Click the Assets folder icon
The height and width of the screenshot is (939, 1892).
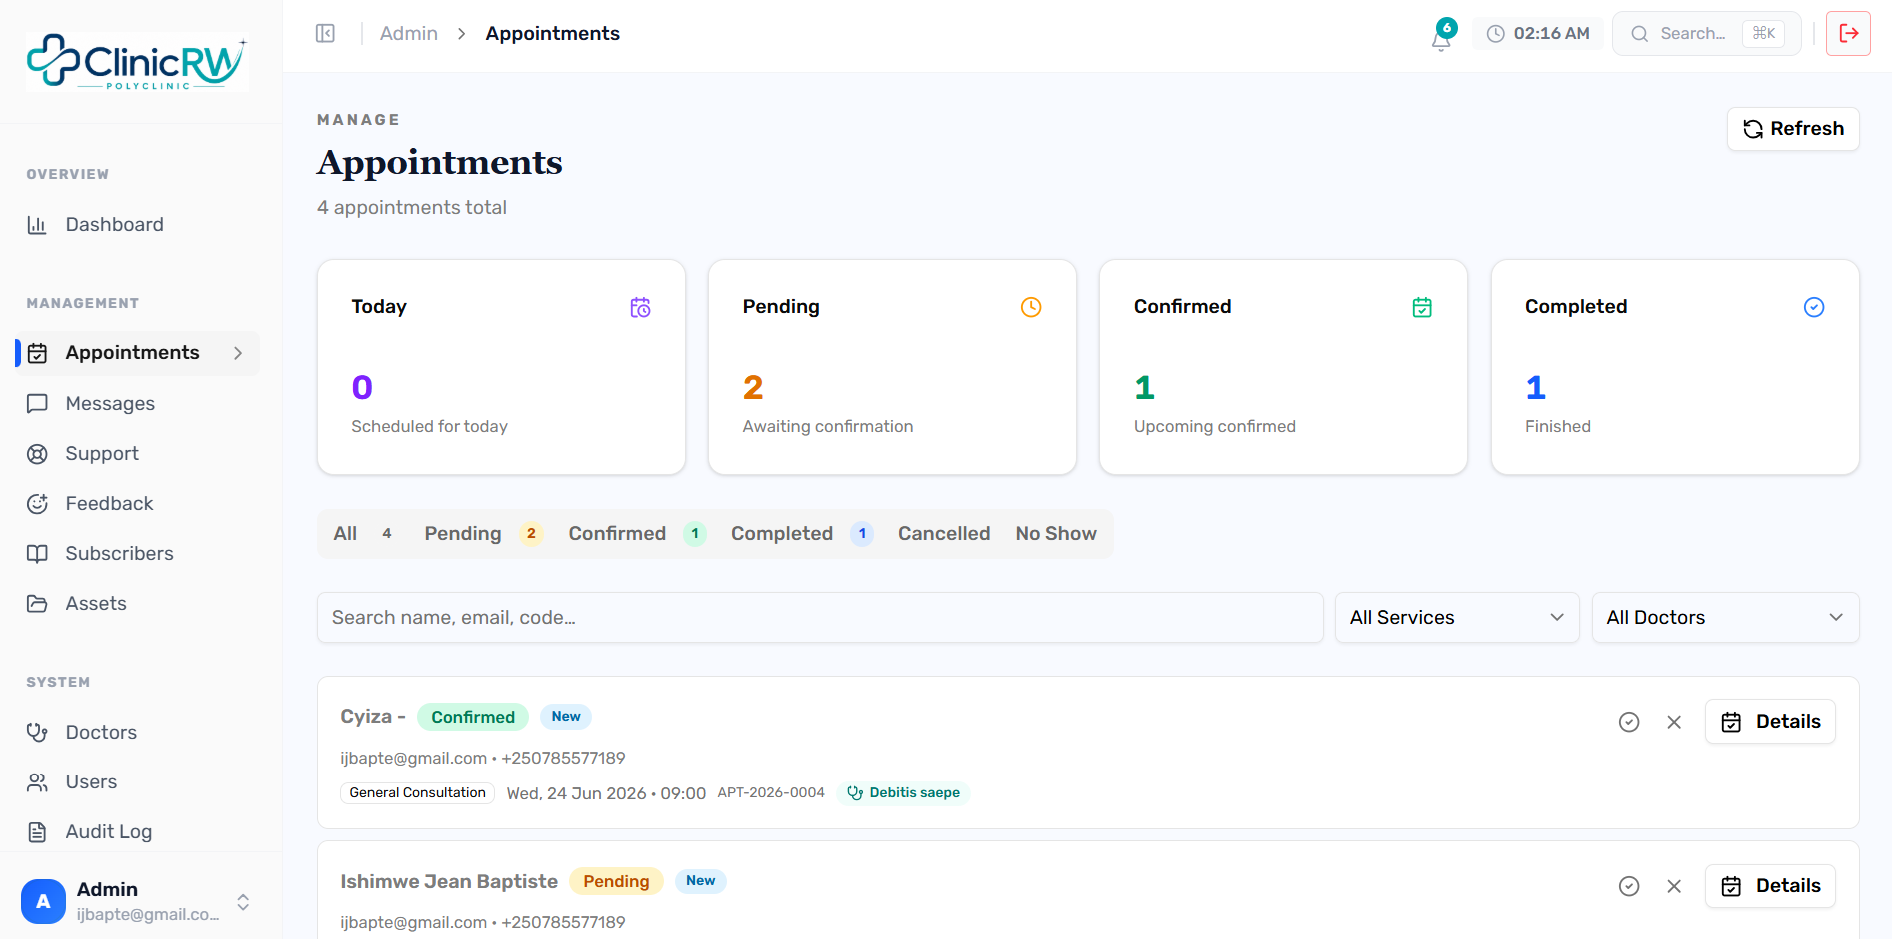[x=37, y=604]
